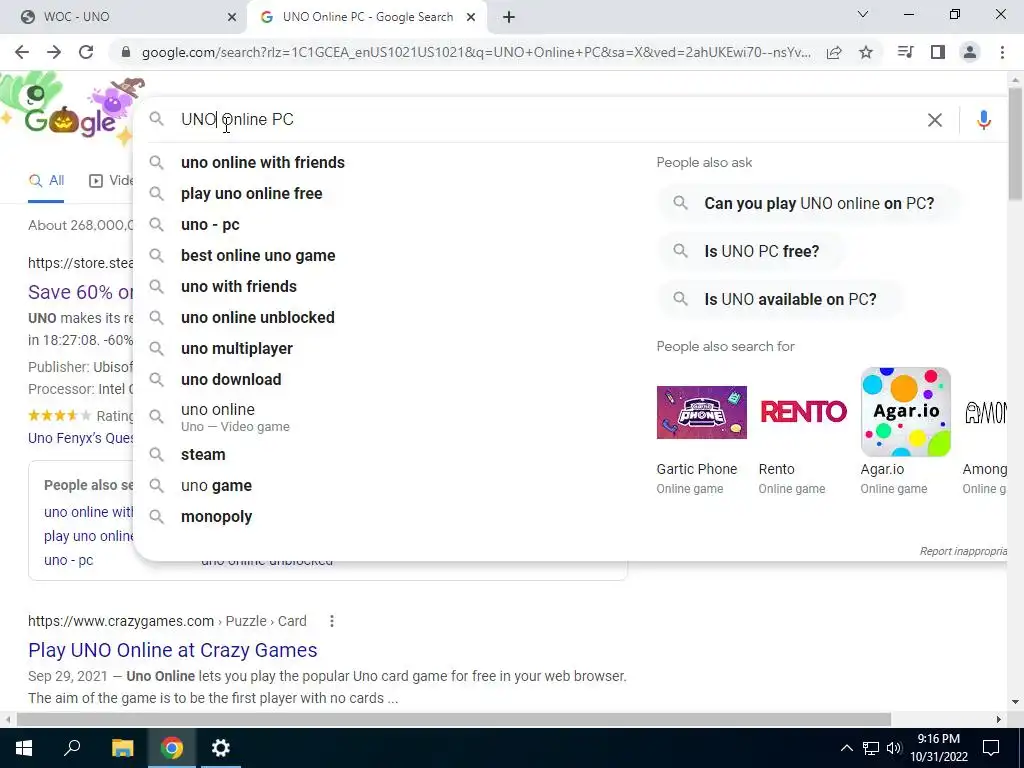Go forward to the next page
The image size is (1024, 768).
tap(54, 52)
